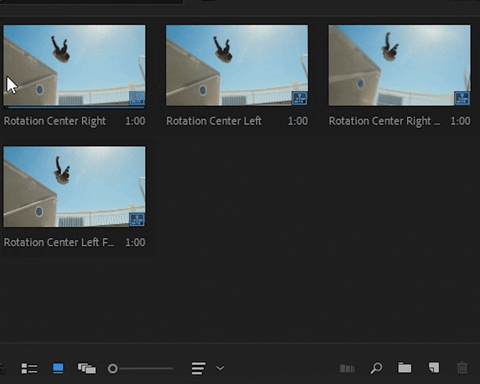This screenshot has height=384, width=480.
Task: Switch to List View
Action: (x=29, y=368)
